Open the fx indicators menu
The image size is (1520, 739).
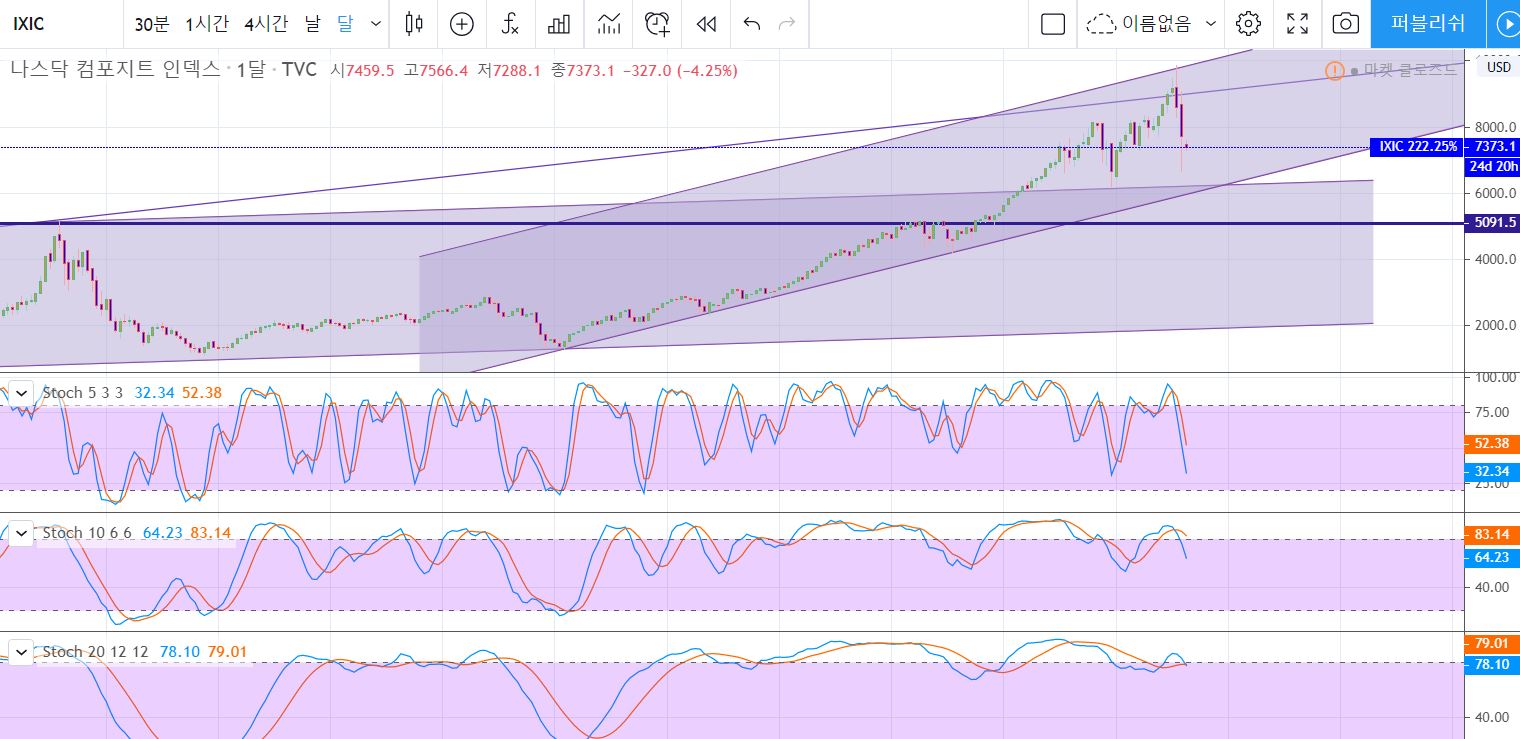[510, 24]
